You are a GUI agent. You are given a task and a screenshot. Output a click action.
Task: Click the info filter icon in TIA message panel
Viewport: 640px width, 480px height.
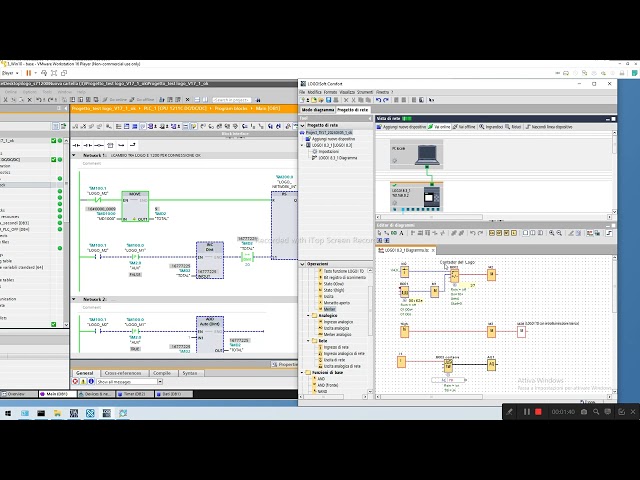[91, 382]
